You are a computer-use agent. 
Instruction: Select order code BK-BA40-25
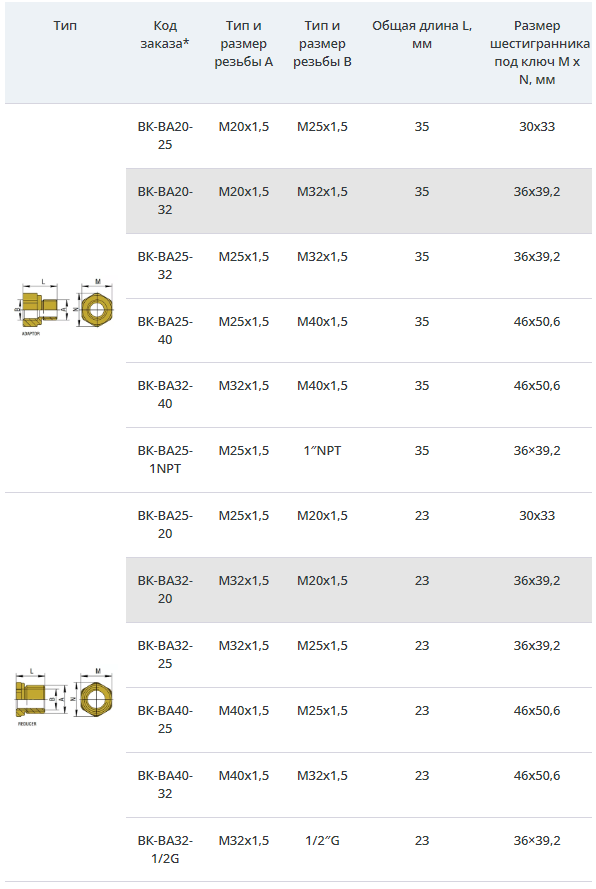coord(165,719)
